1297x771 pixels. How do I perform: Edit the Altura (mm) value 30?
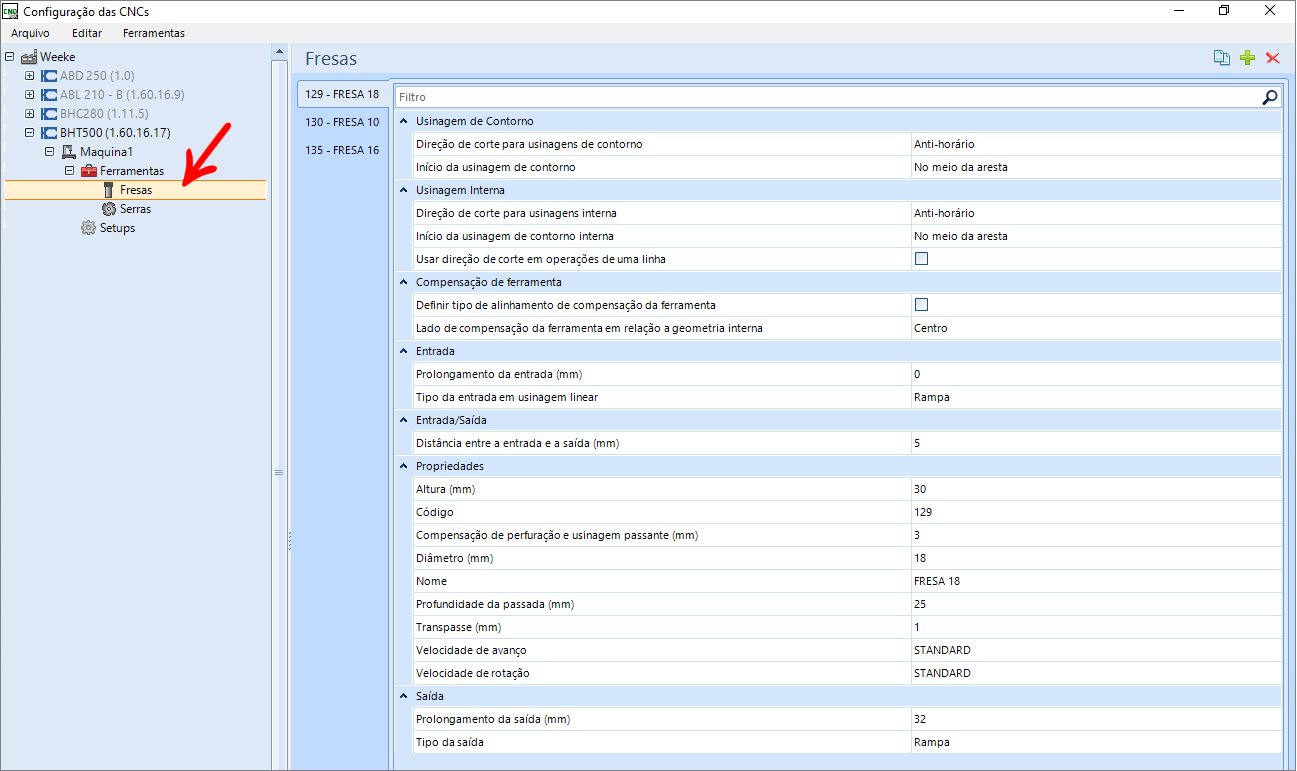click(1096, 489)
